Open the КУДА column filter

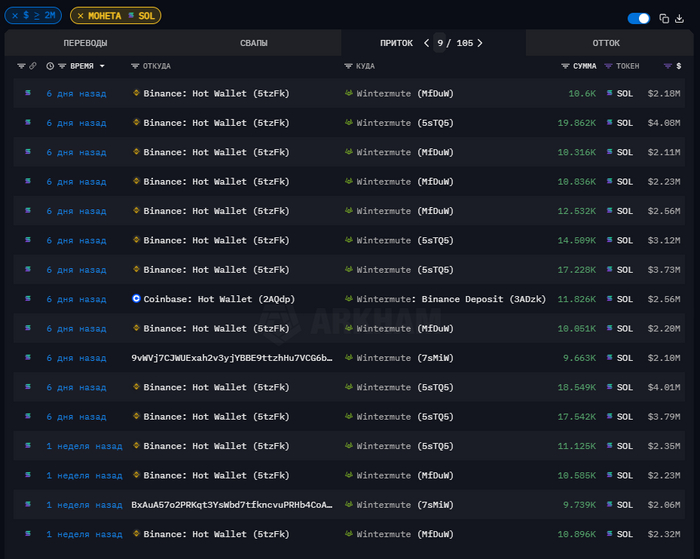coord(348,66)
